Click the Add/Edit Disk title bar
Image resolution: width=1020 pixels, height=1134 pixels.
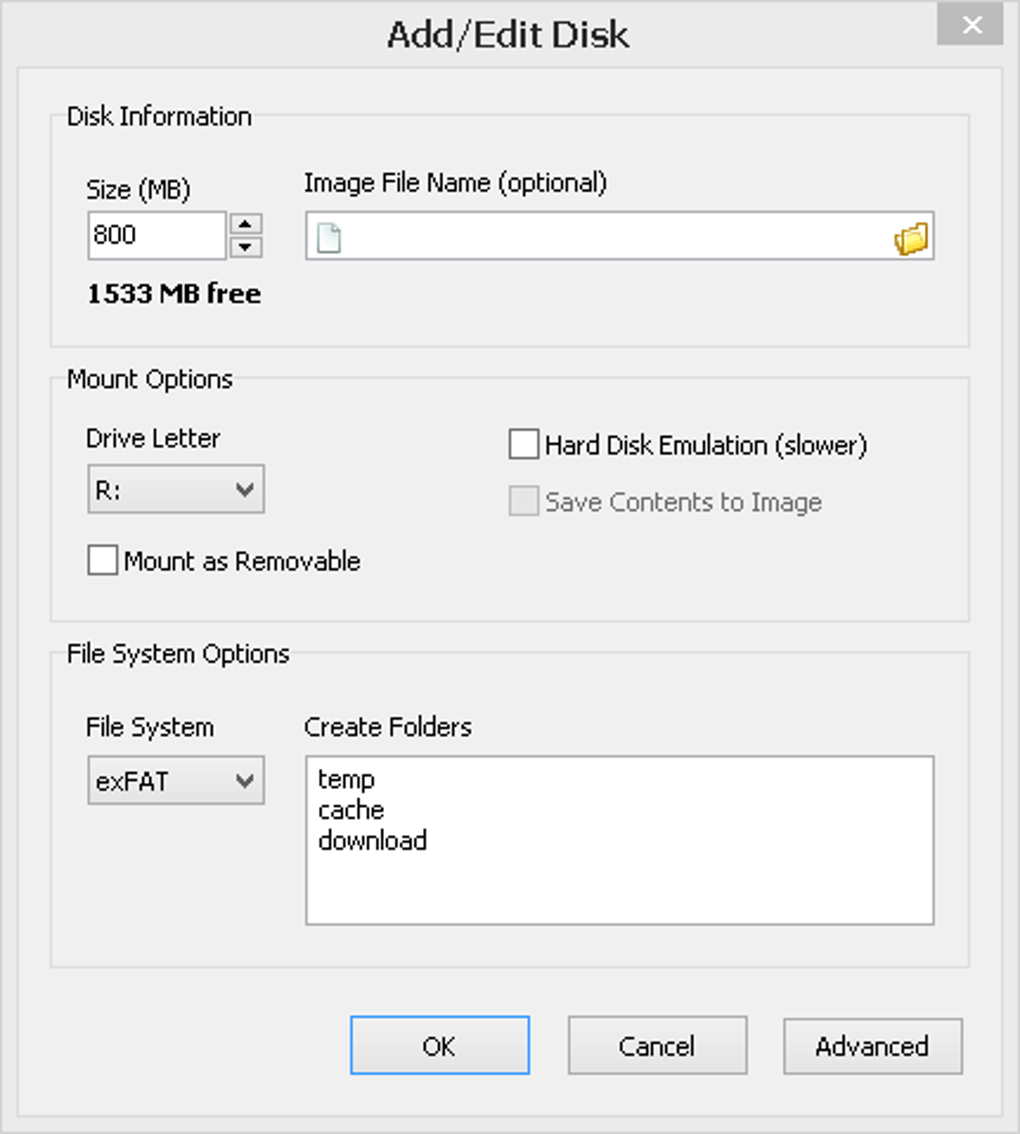(508, 35)
